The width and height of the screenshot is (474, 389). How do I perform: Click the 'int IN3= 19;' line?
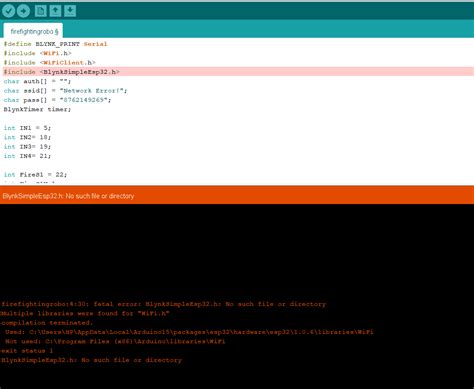27,147
